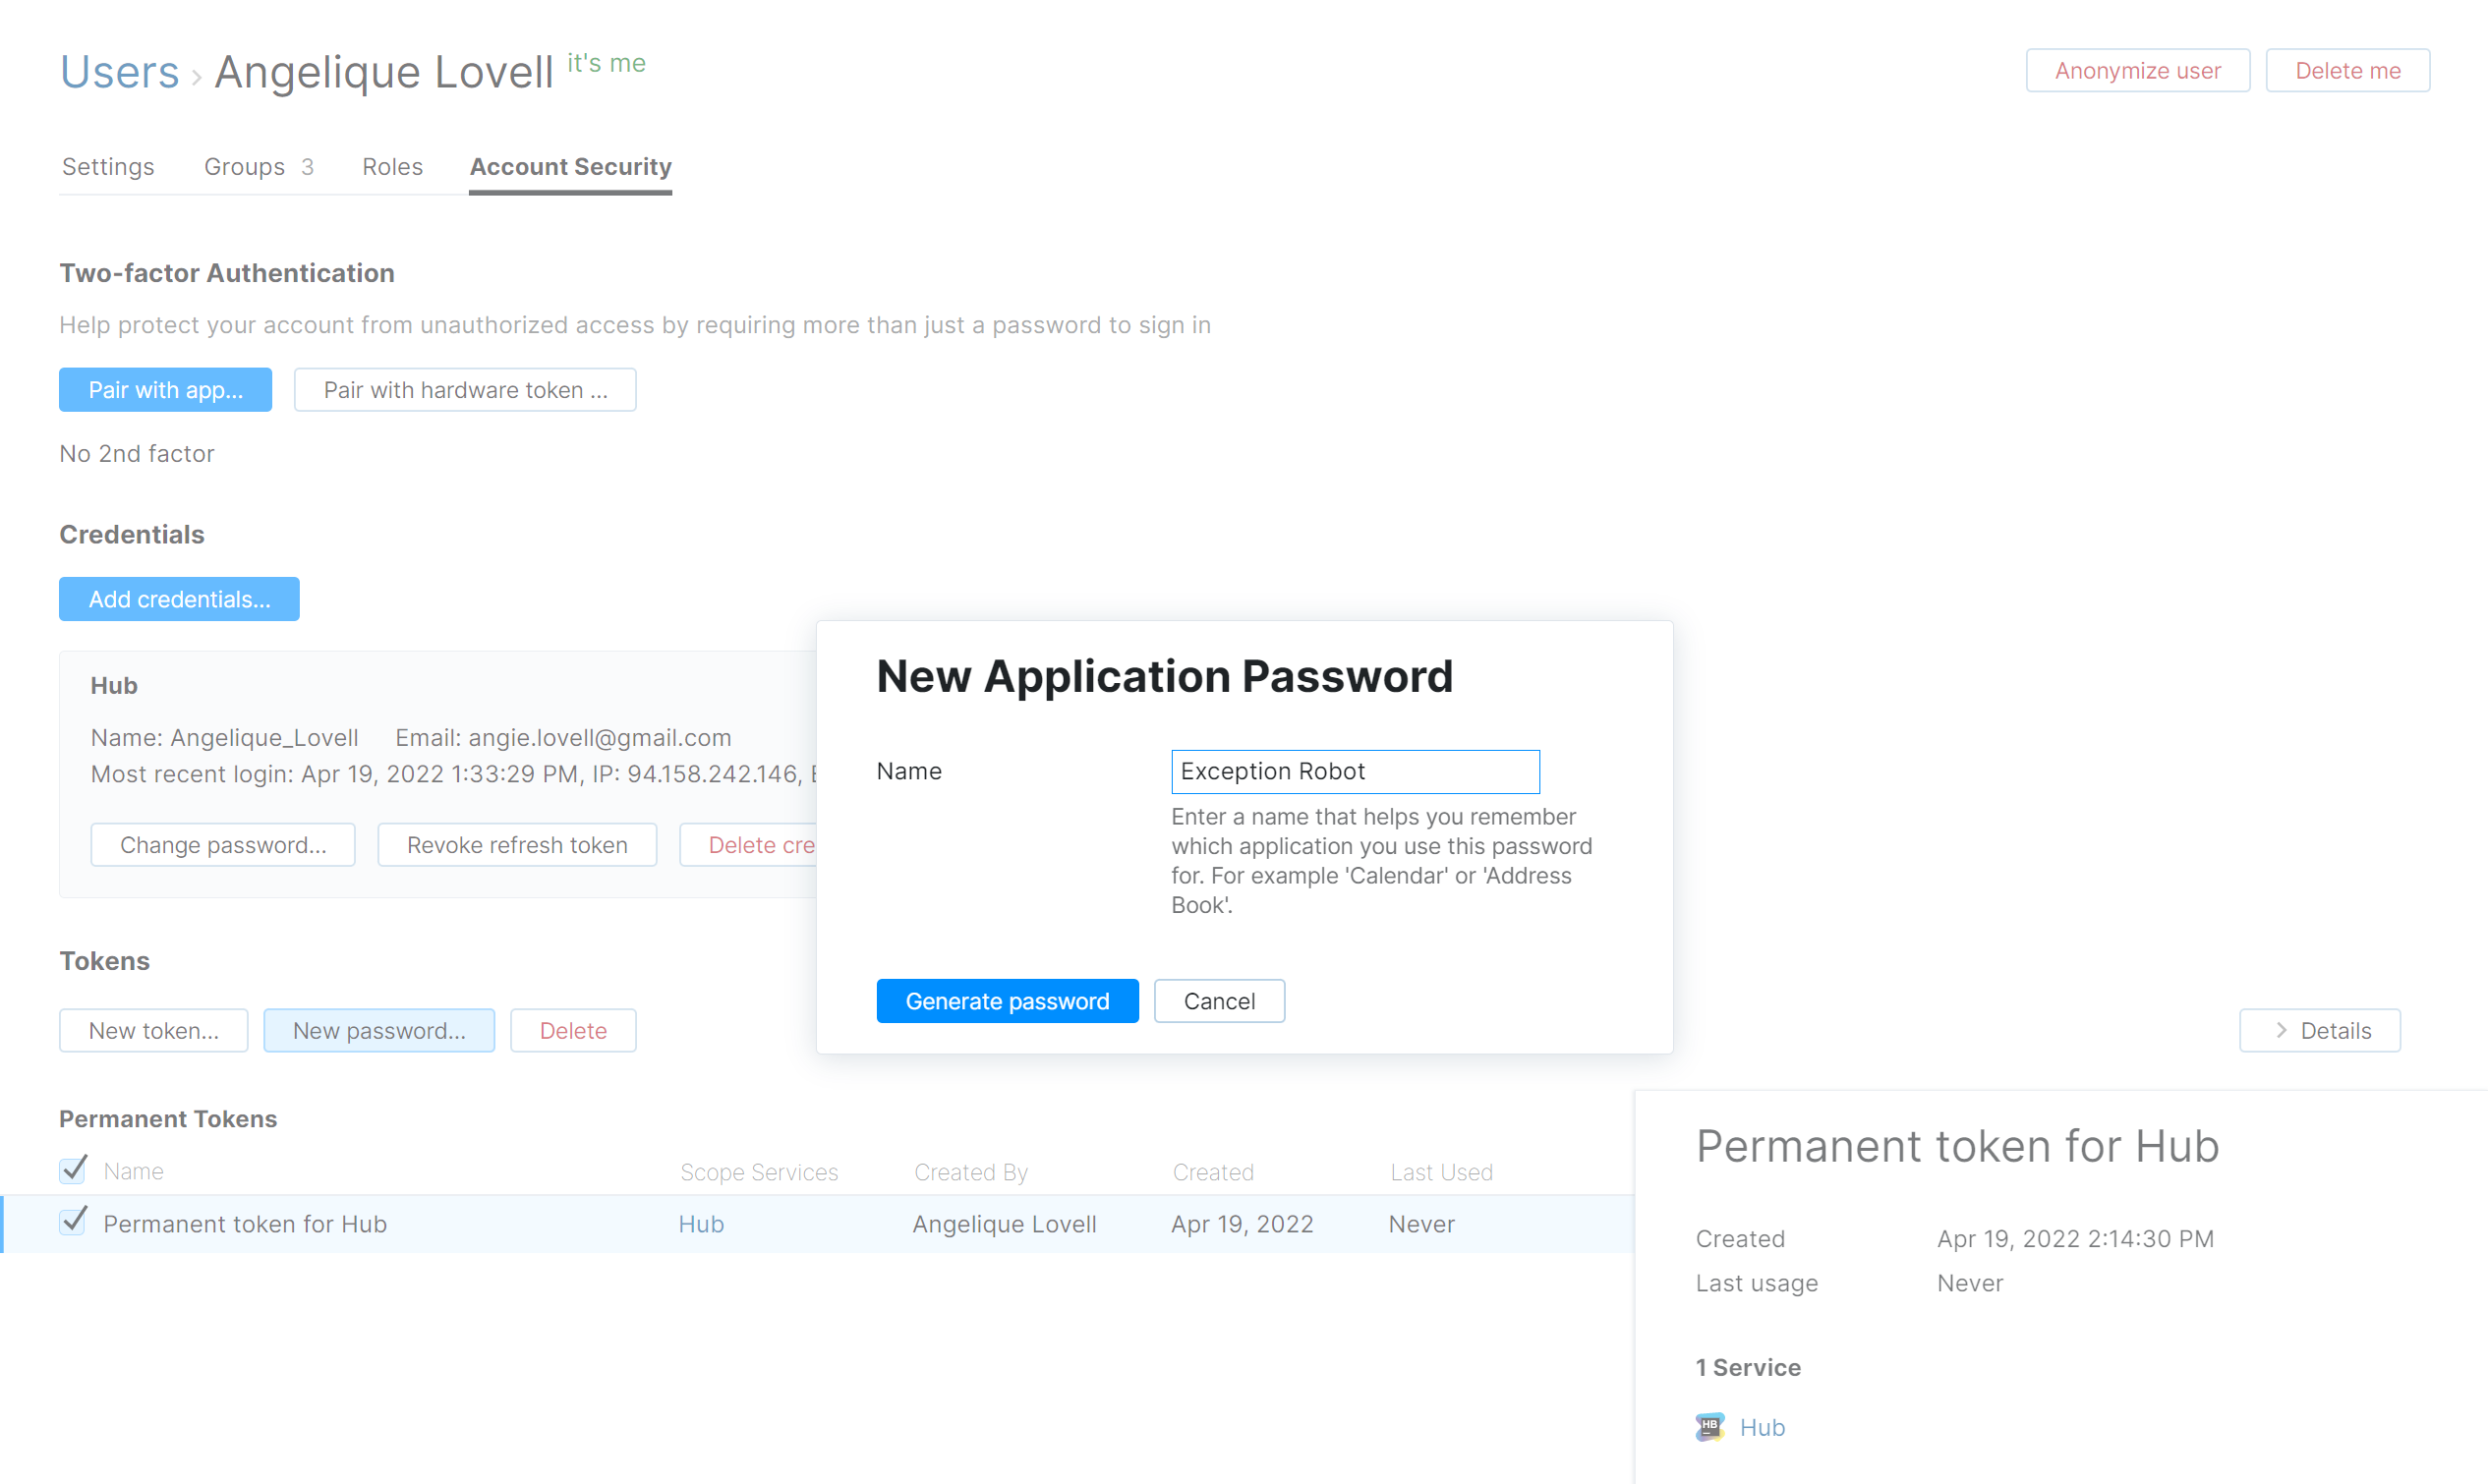Click the Hub scope link in the token row
Screen dimensions: 2488x1484
pos(700,1222)
